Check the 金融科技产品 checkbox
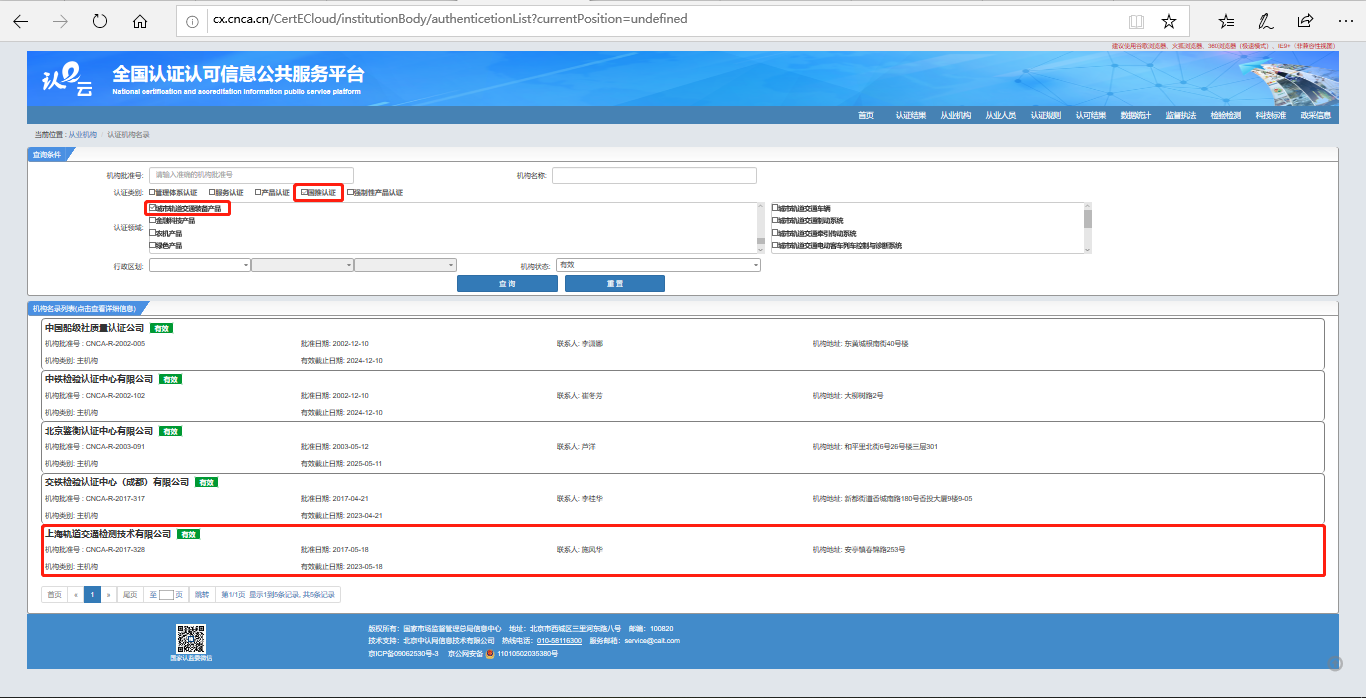 click(152, 220)
